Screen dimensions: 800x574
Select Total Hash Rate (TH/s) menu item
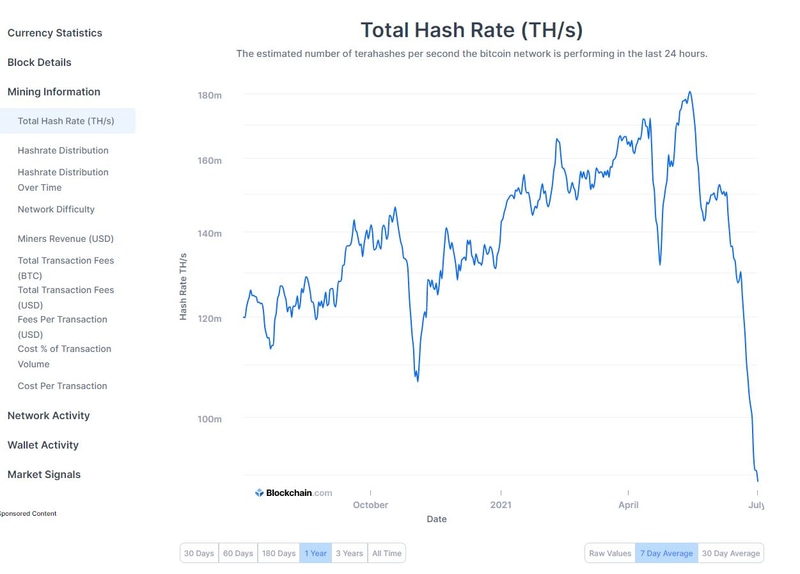66,121
